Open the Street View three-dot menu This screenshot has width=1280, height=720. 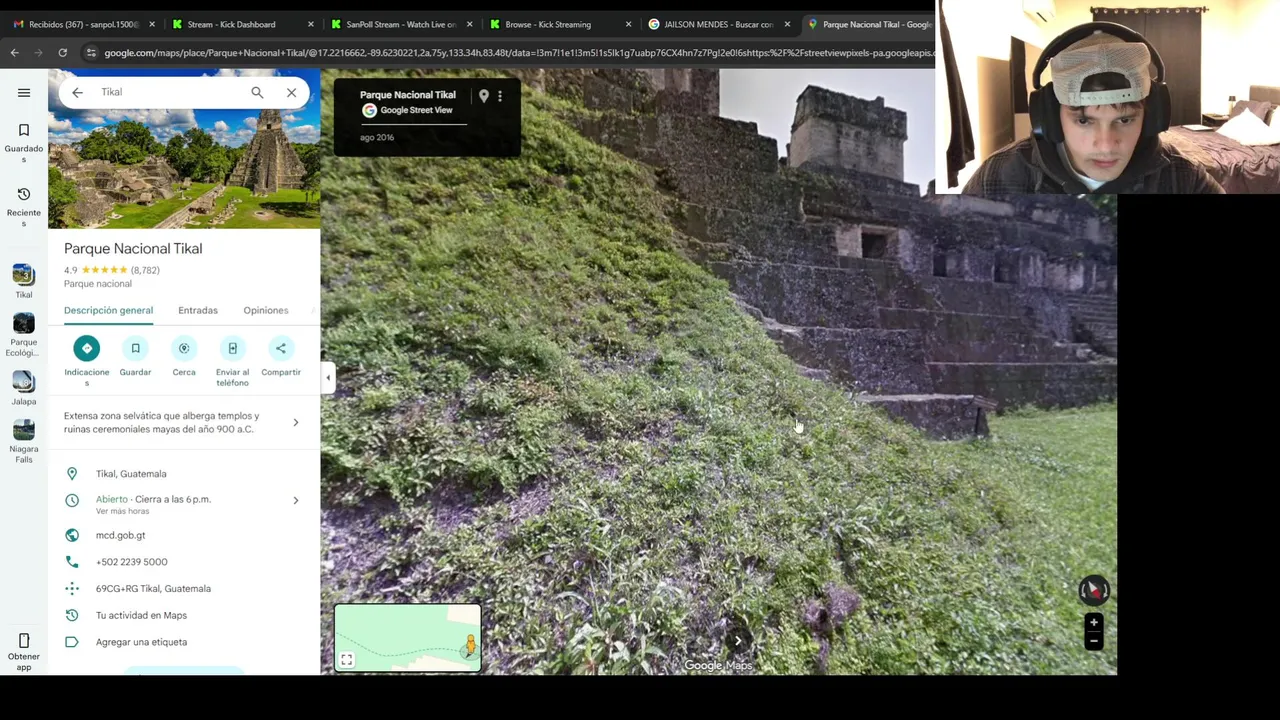click(x=500, y=96)
